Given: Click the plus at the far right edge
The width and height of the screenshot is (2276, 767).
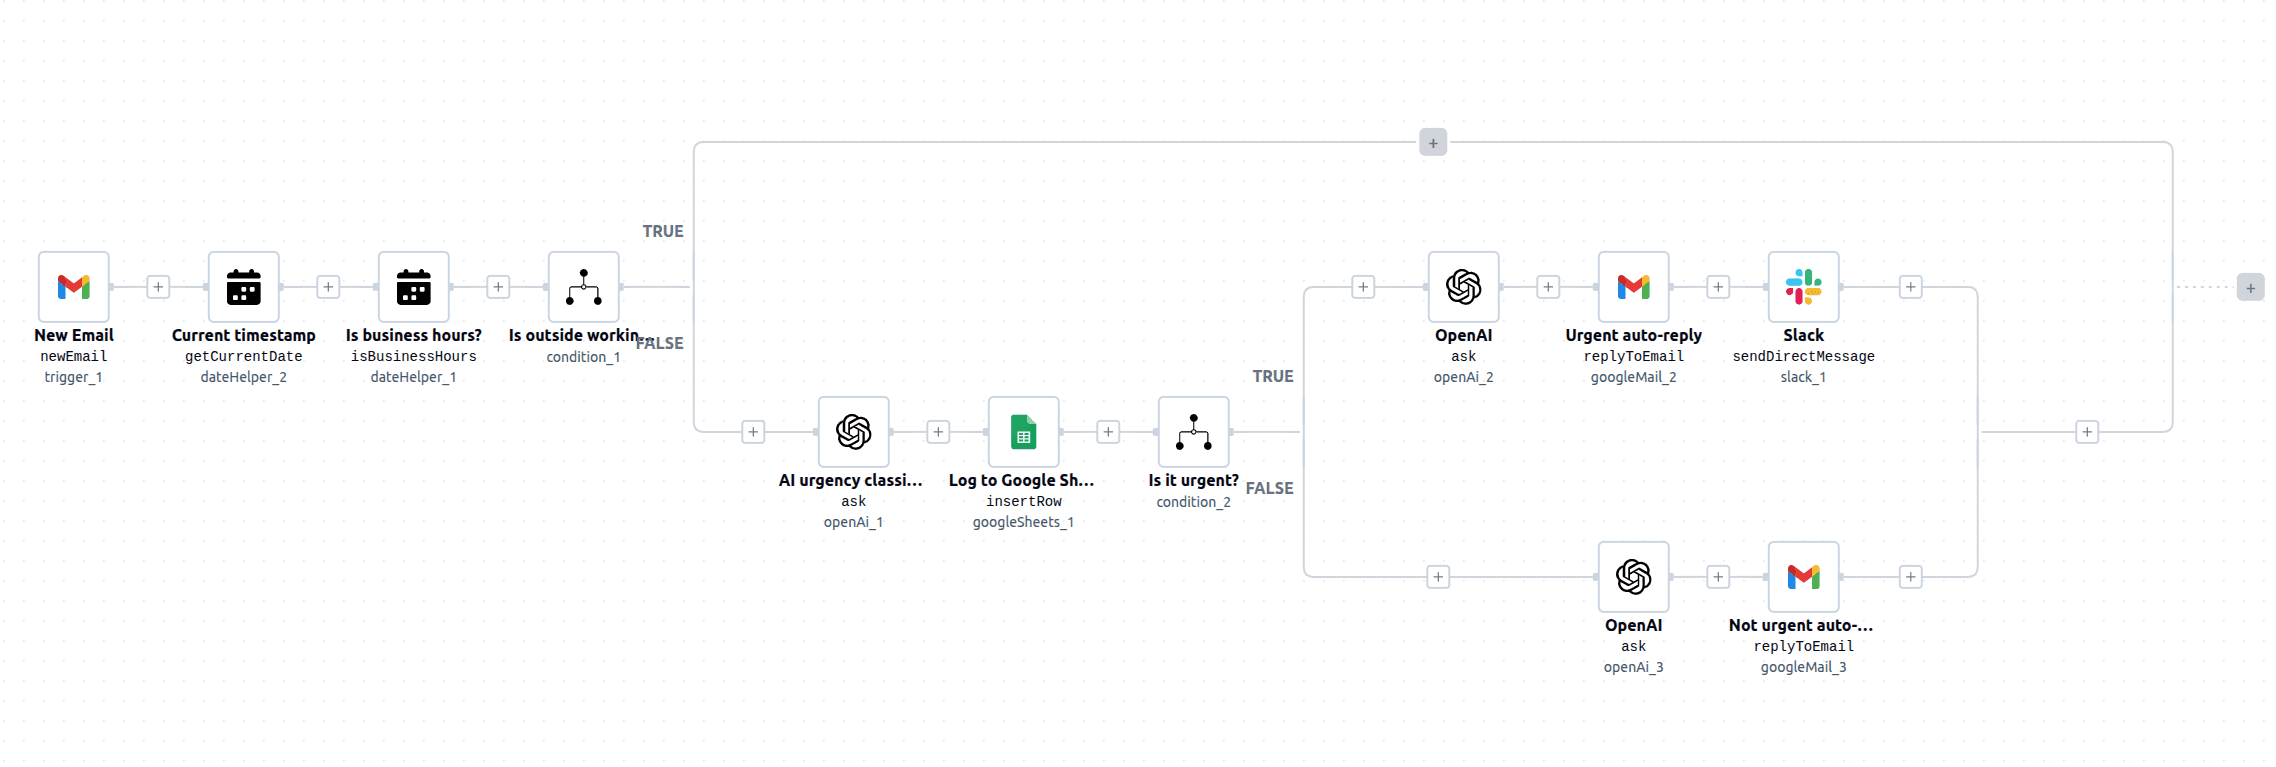Looking at the screenshot, I should (x=2250, y=287).
